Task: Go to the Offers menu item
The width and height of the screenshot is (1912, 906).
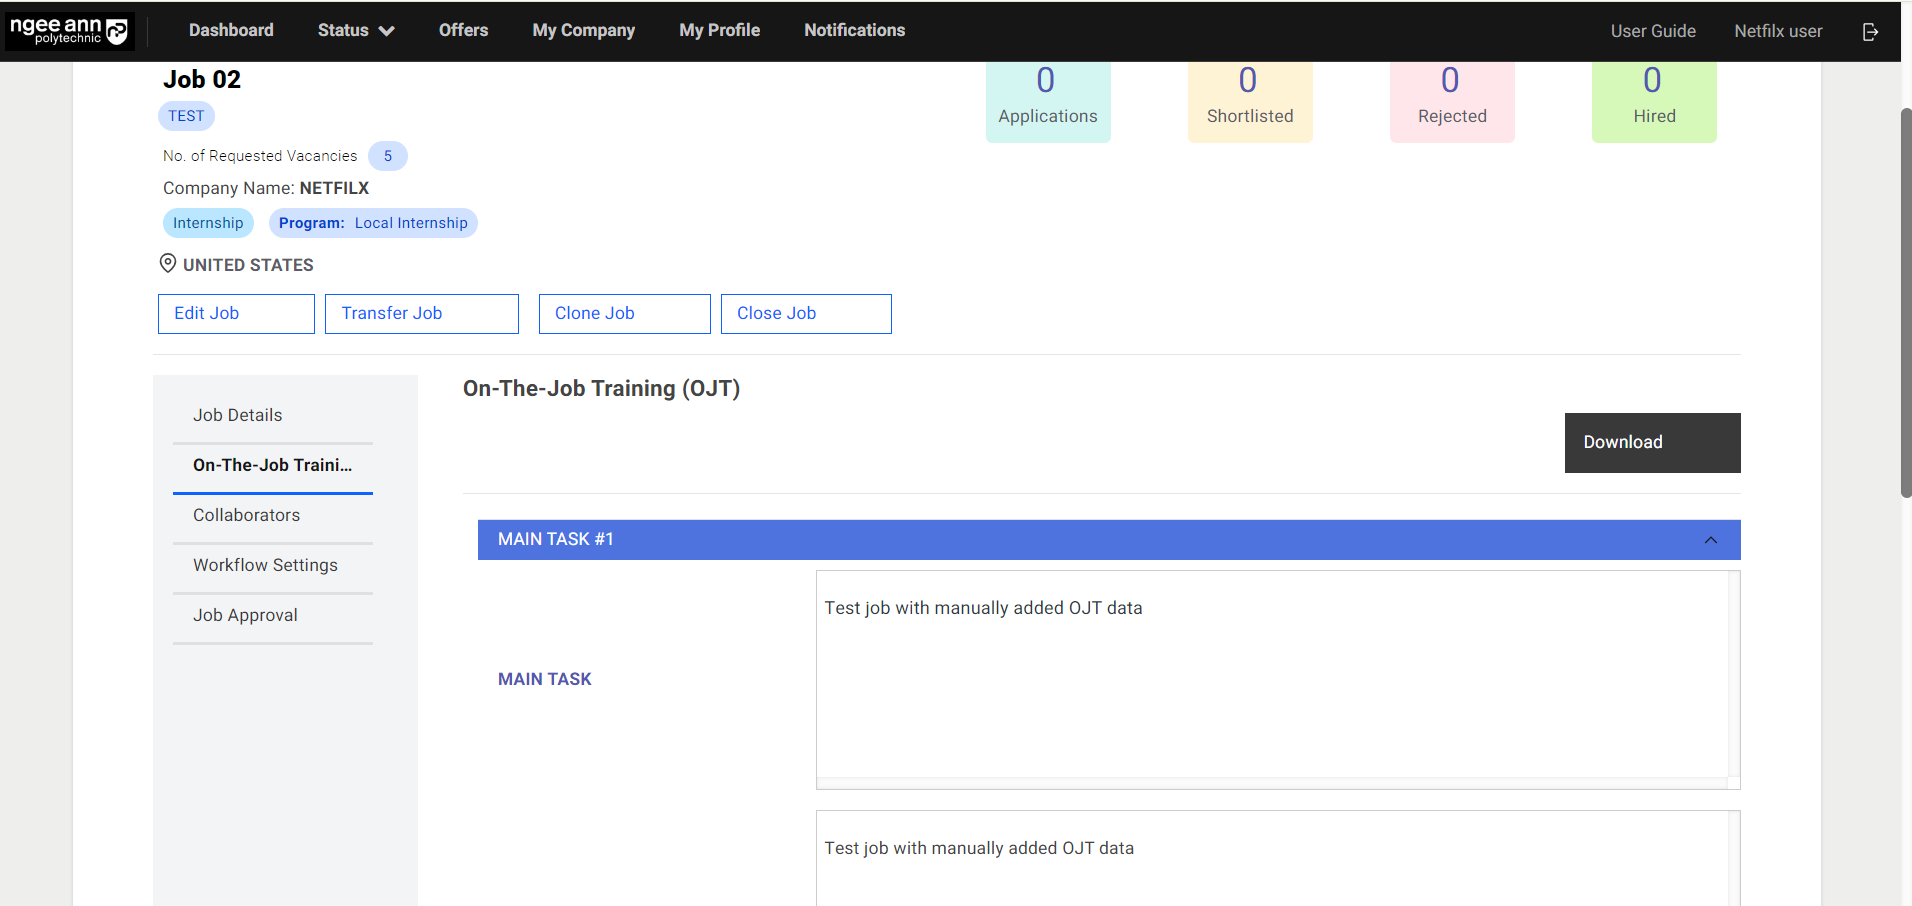Action: 463,31
